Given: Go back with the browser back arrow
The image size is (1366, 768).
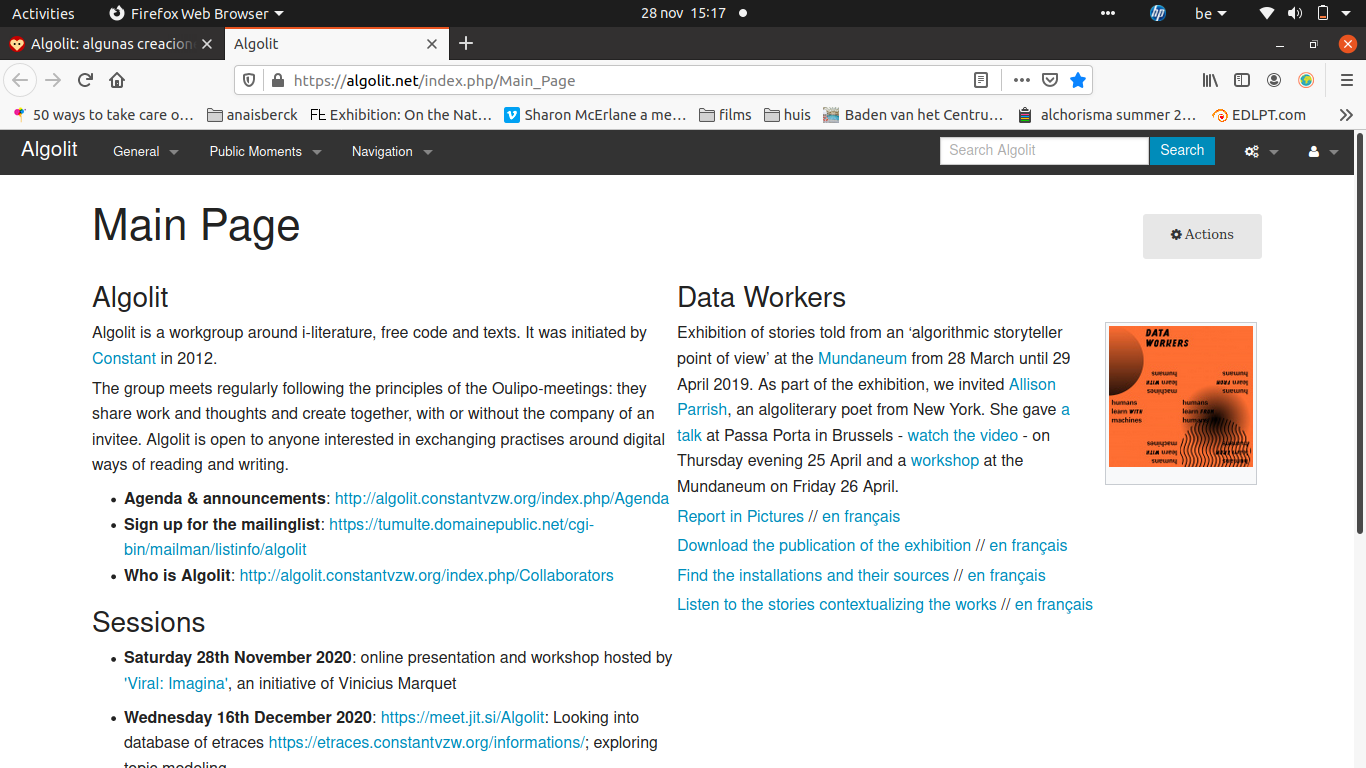Looking at the screenshot, I should click(21, 80).
